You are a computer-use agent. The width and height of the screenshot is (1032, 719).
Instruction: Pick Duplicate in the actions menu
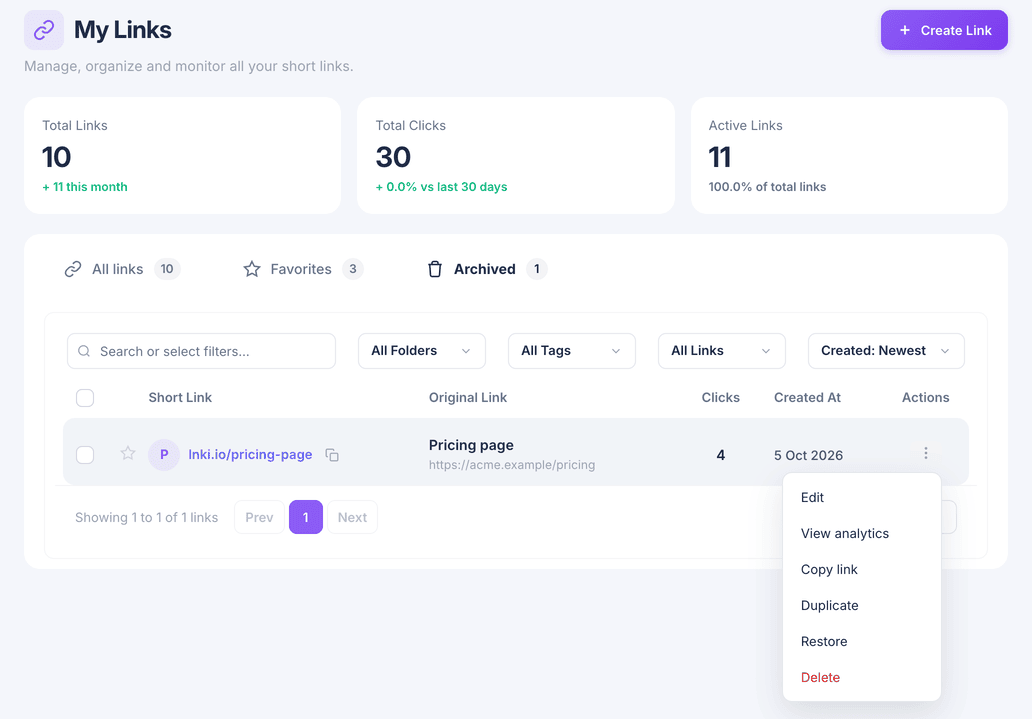click(862, 606)
